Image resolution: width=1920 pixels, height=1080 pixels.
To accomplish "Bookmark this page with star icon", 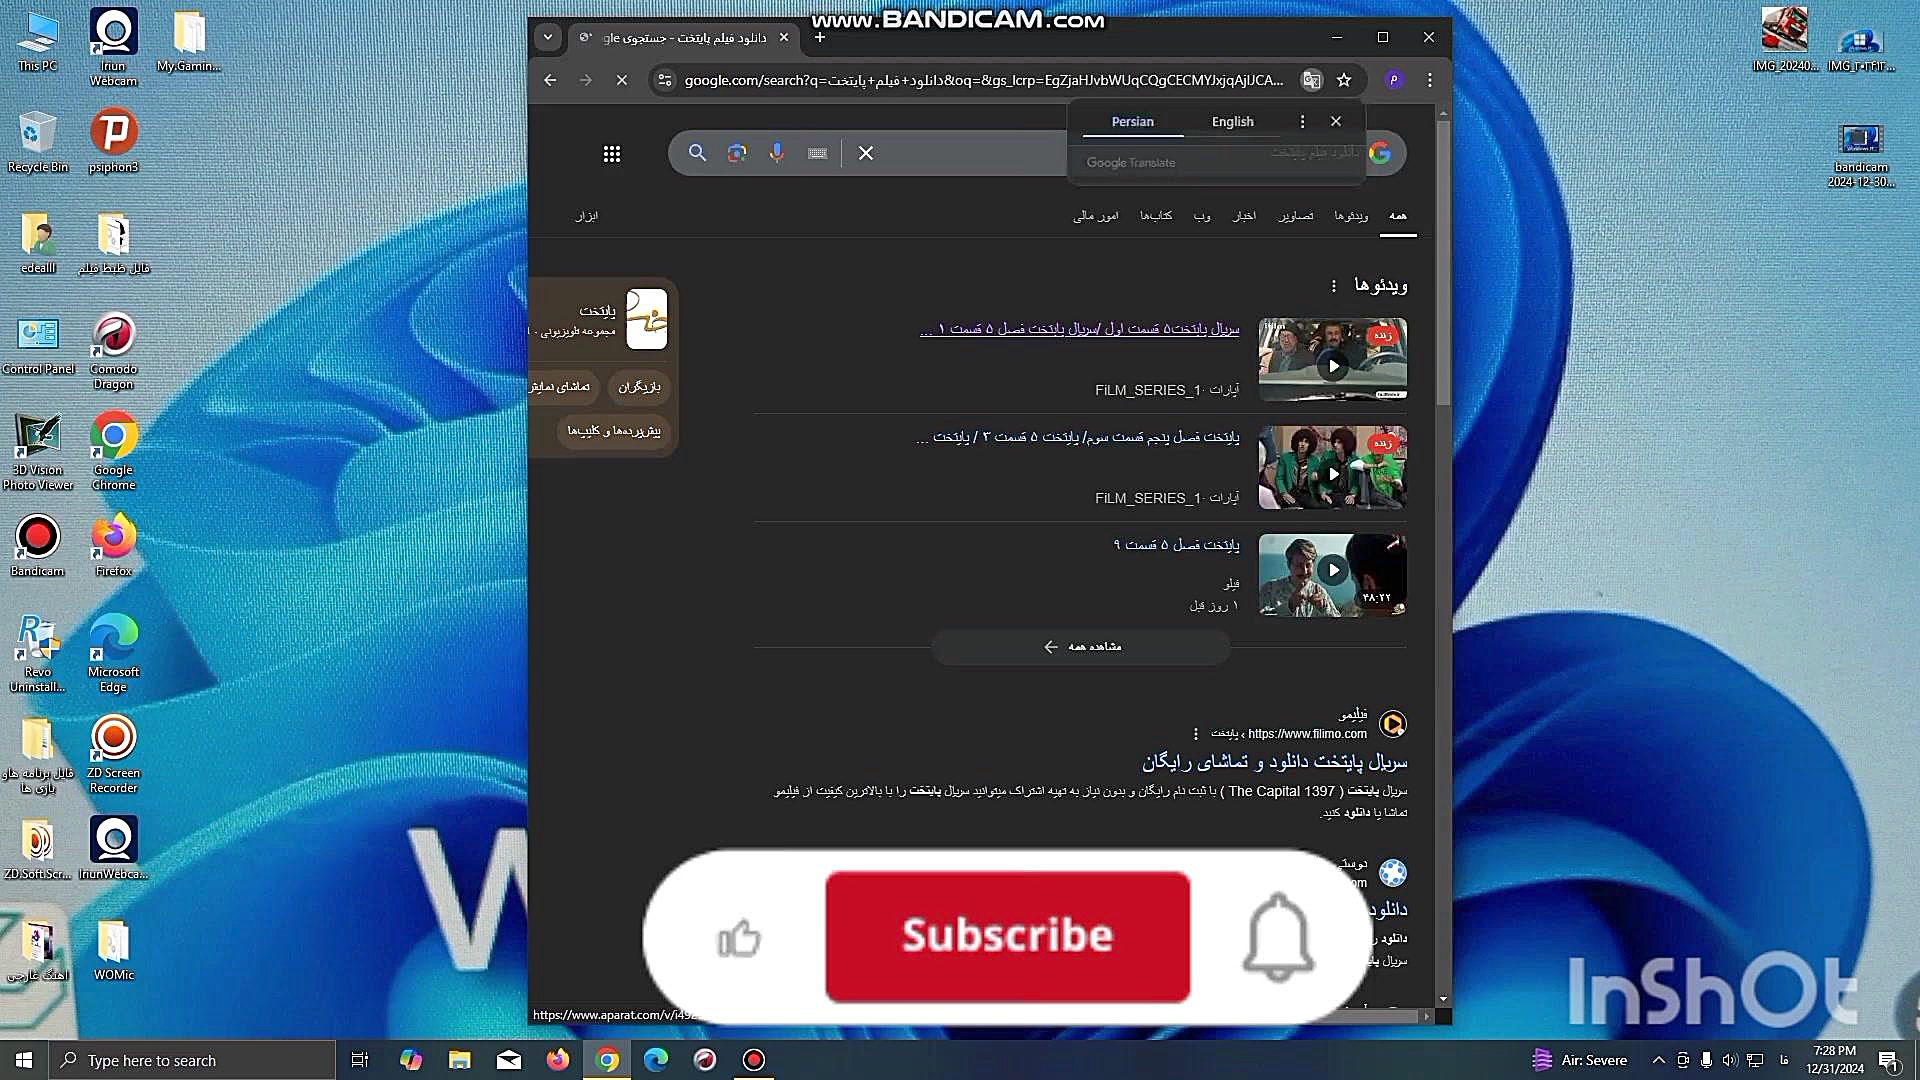I will point(1344,80).
